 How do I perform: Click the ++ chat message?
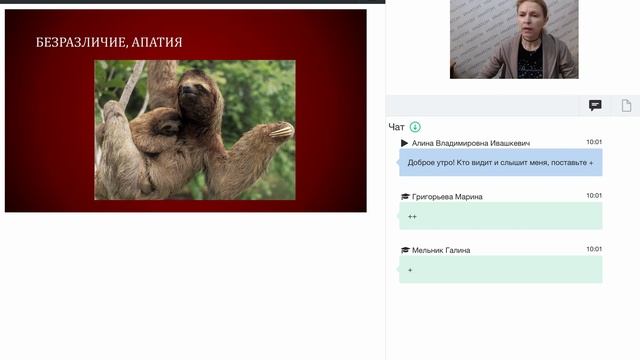click(500, 216)
